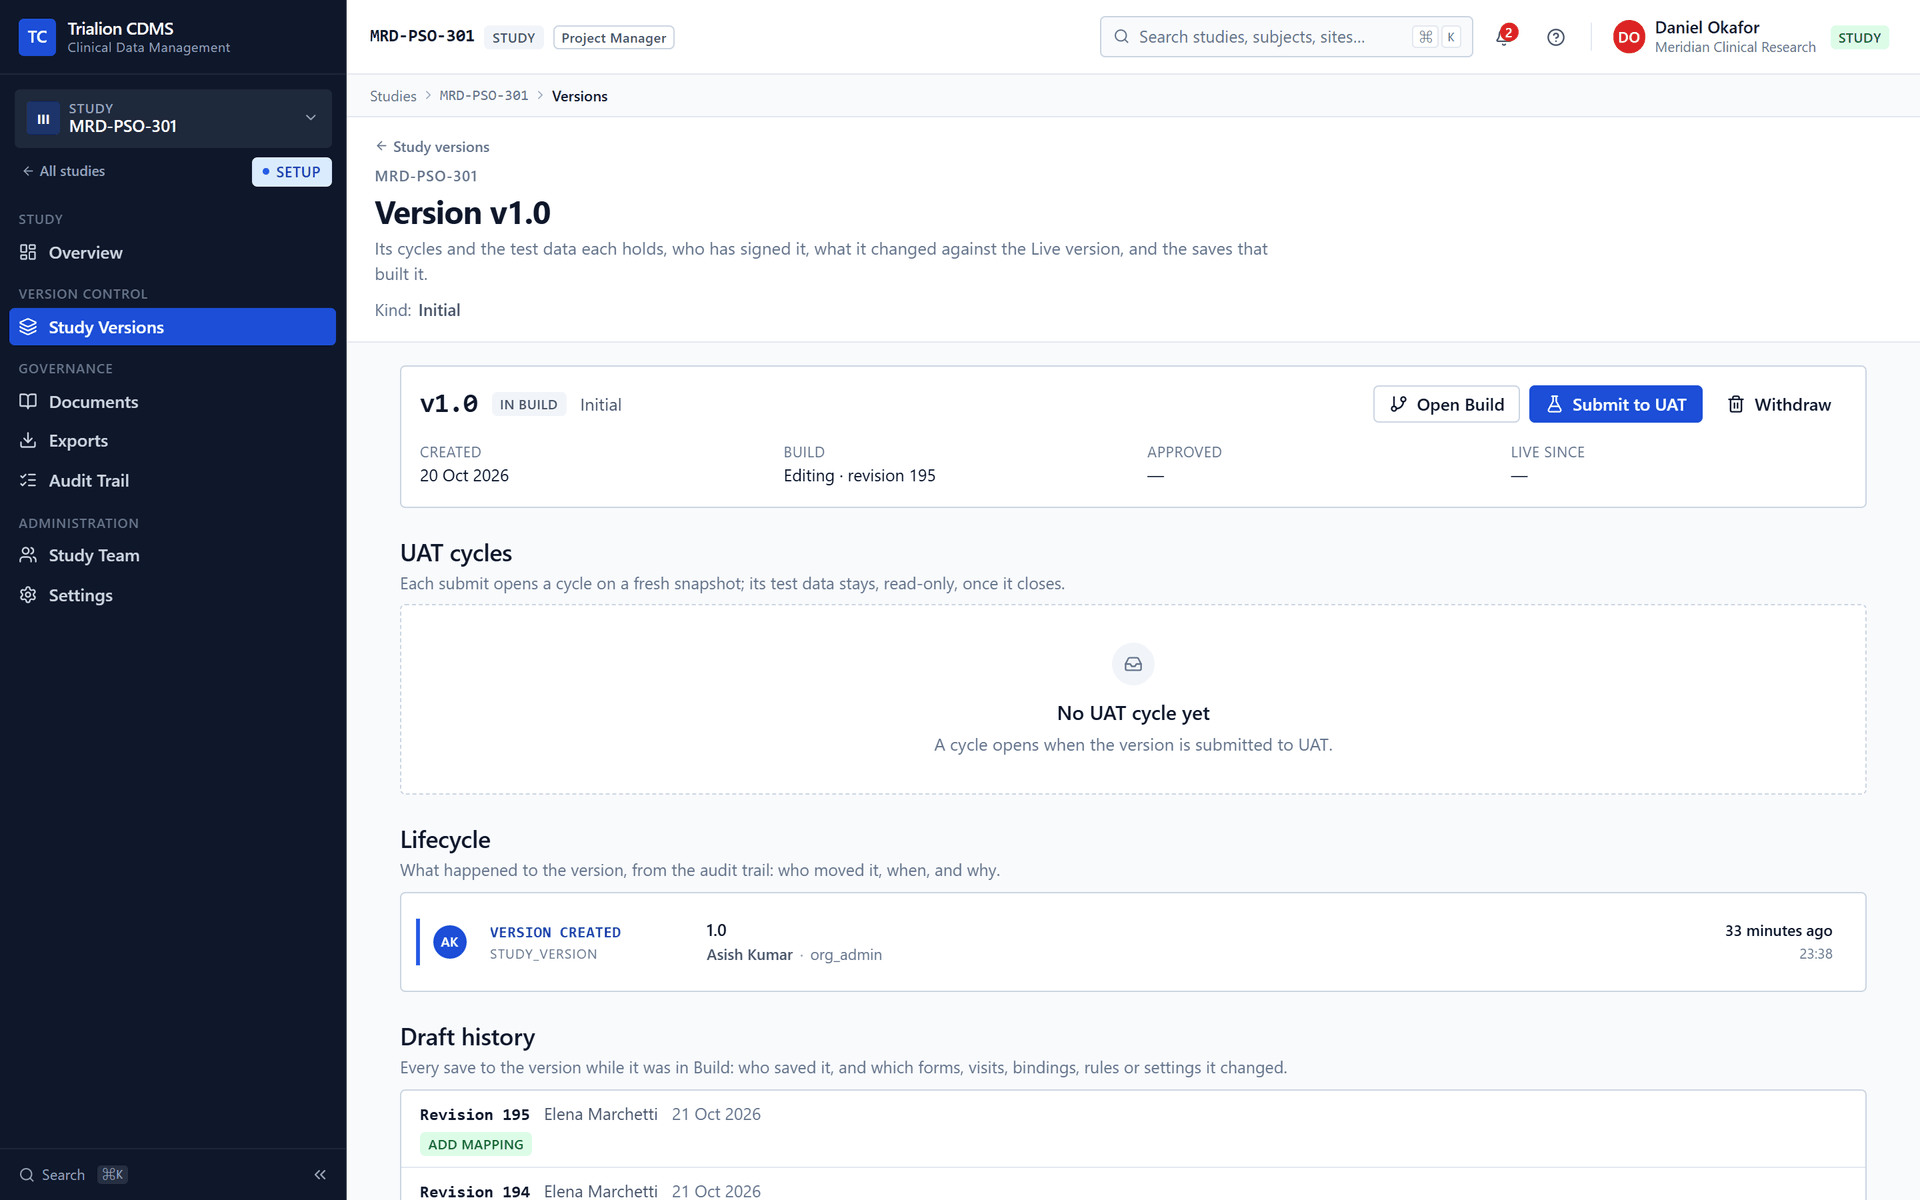
Task: Select Study Versions in the sidebar
Action: pos(172,327)
